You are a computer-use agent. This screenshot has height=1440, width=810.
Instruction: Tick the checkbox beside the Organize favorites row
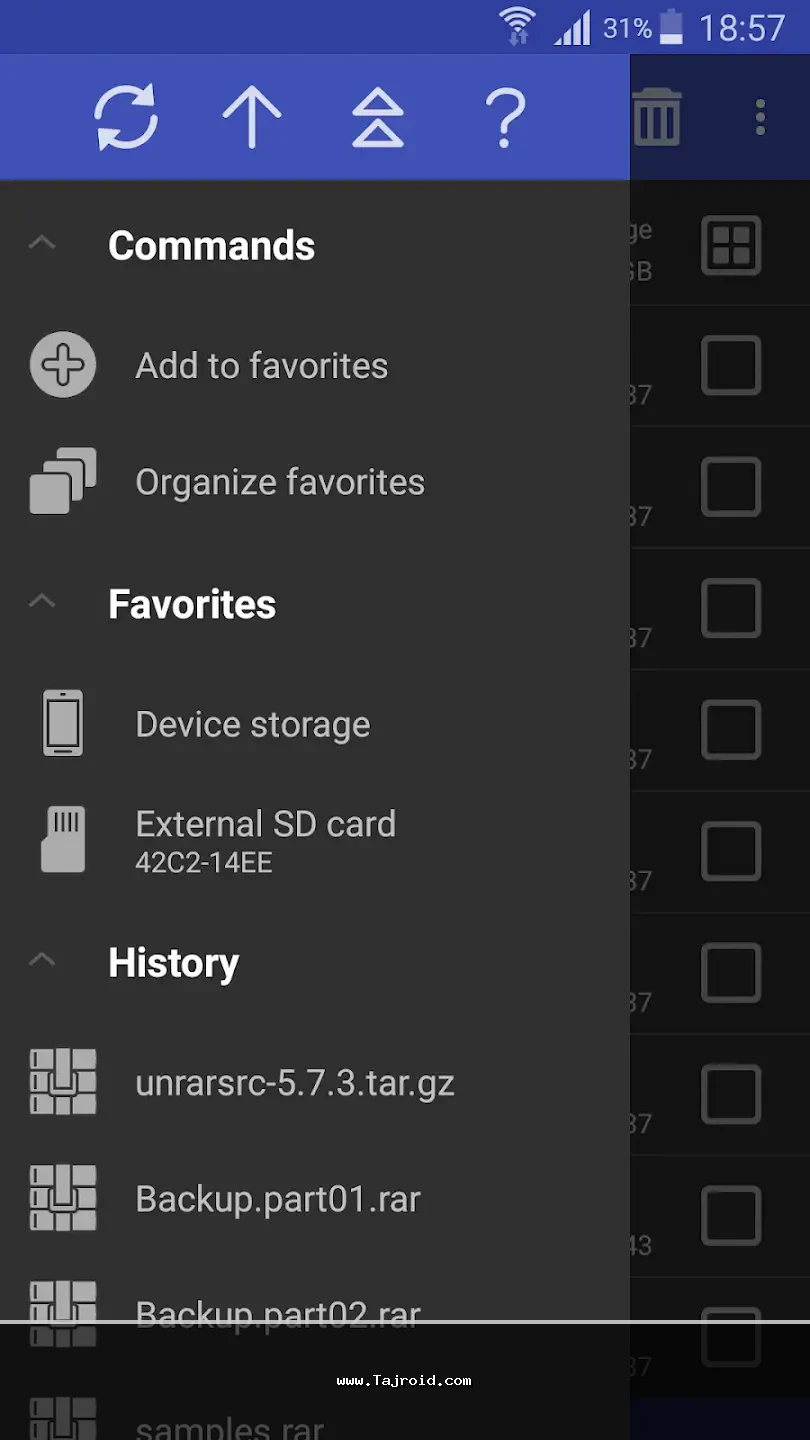731,487
